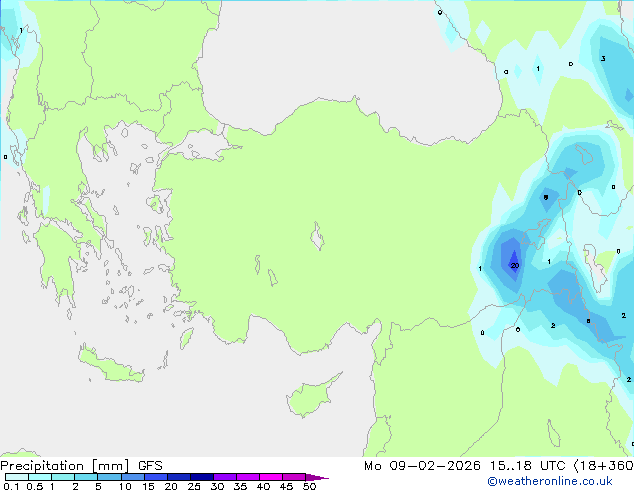Click the 15 to 20 mm legend swatch

pyautogui.click(x=156, y=477)
